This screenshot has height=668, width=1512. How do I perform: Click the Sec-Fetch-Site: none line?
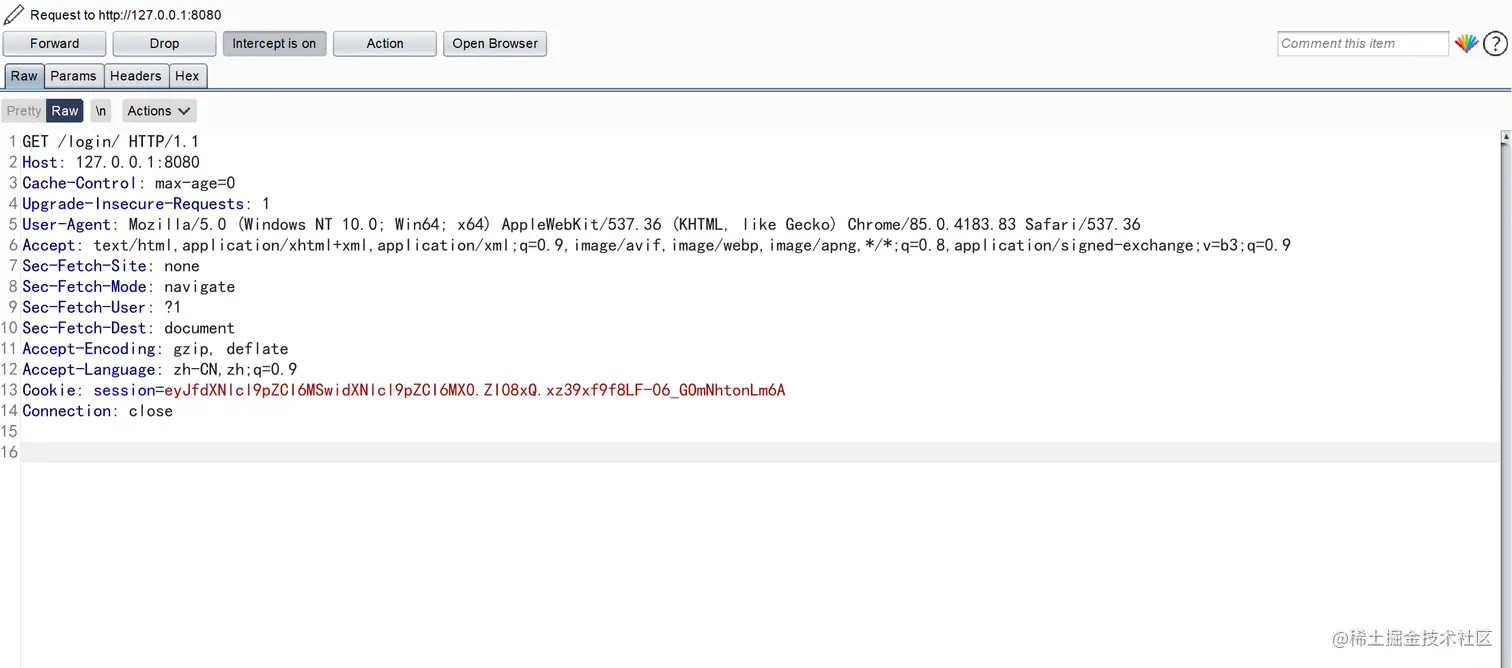(111, 266)
